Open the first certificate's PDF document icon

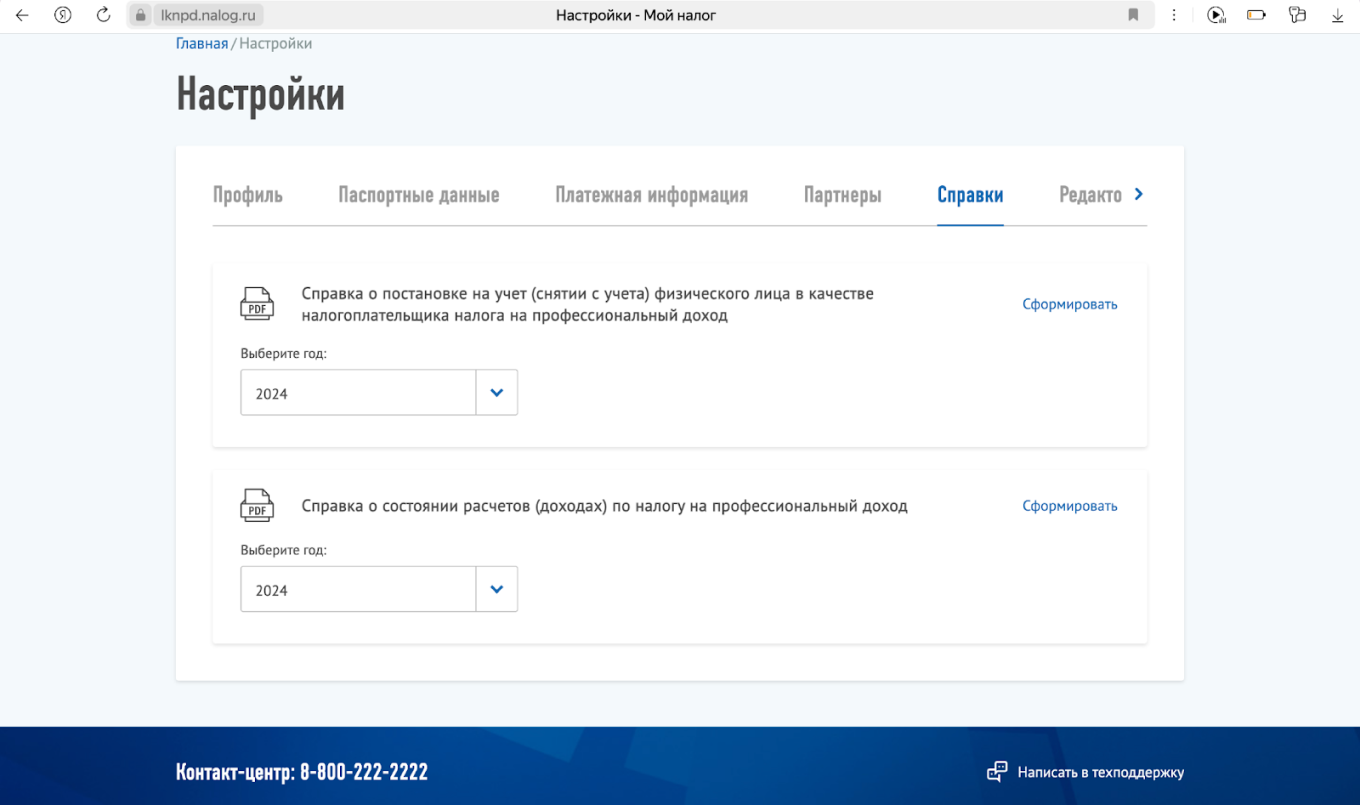point(257,303)
